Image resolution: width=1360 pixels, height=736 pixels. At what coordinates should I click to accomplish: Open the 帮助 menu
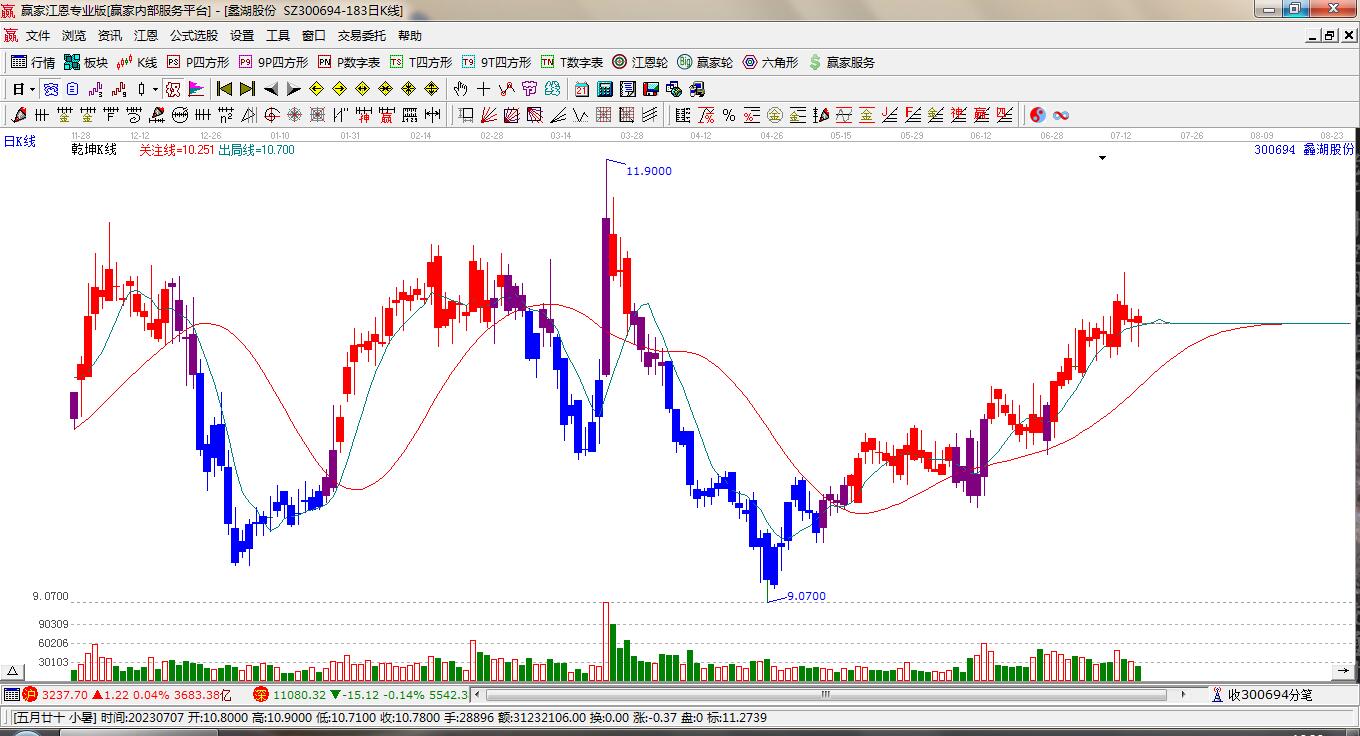pos(410,36)
